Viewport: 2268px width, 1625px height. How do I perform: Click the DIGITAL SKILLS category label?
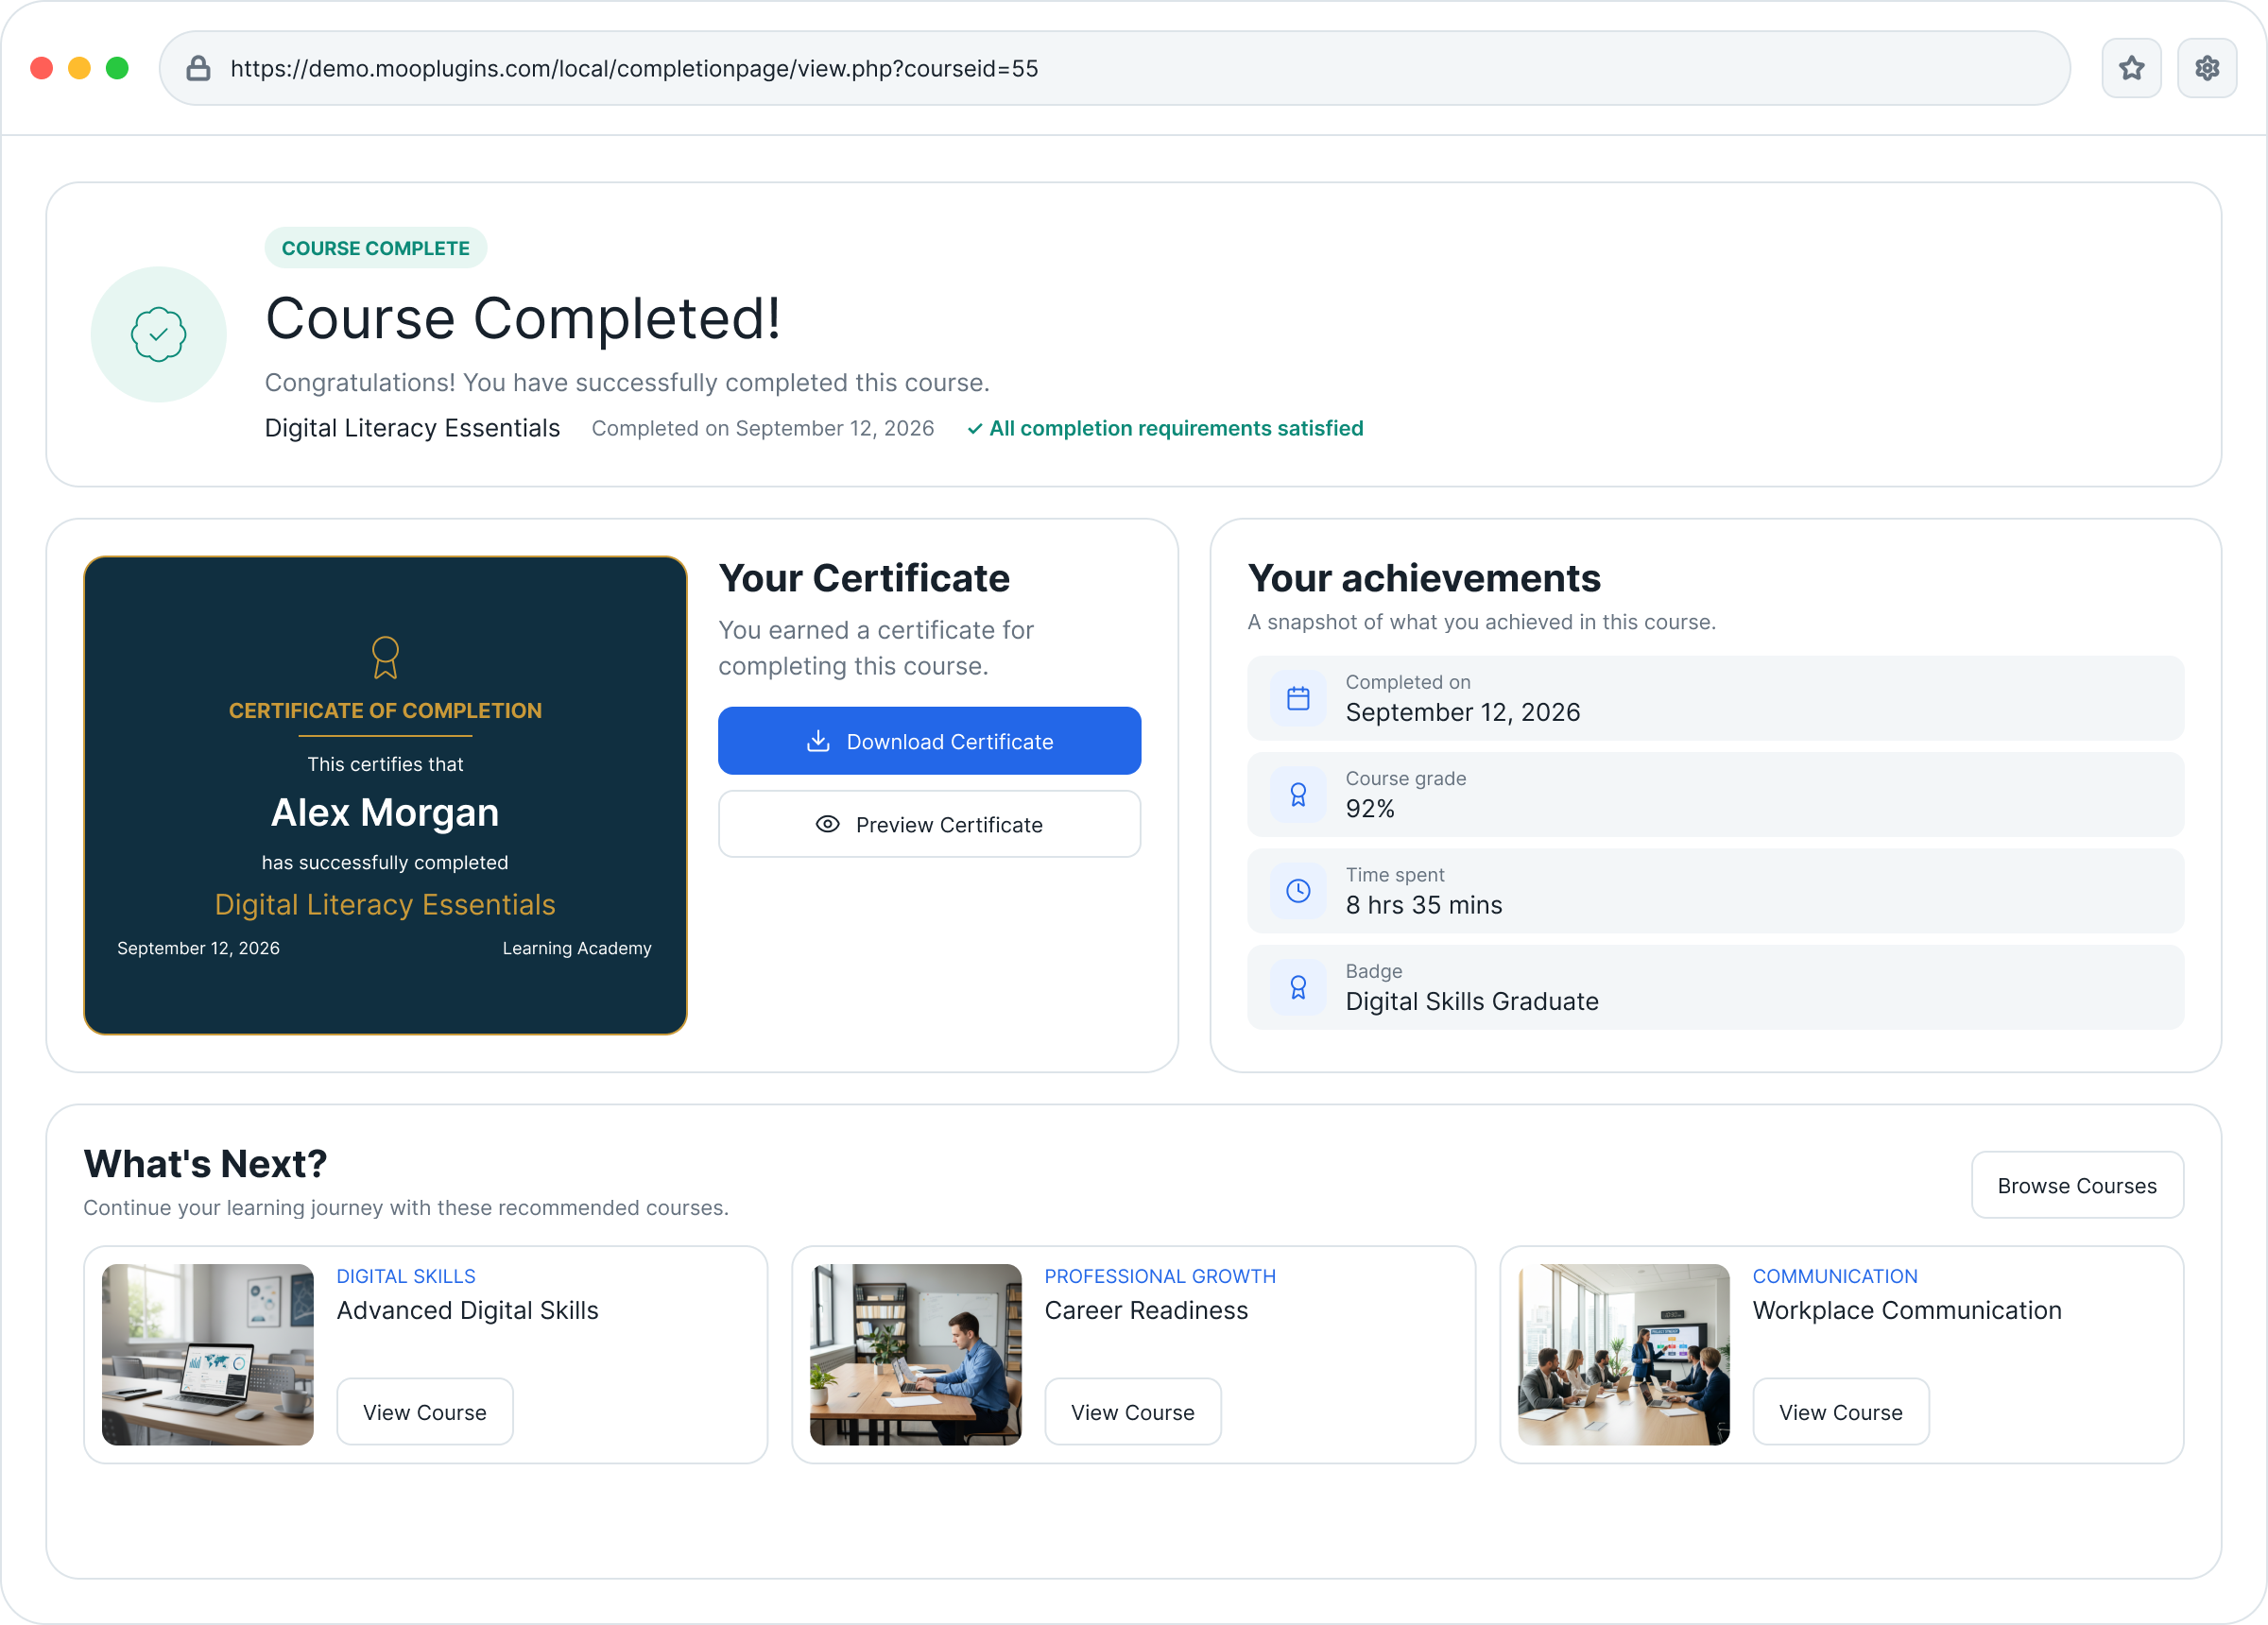(406, 1276)
